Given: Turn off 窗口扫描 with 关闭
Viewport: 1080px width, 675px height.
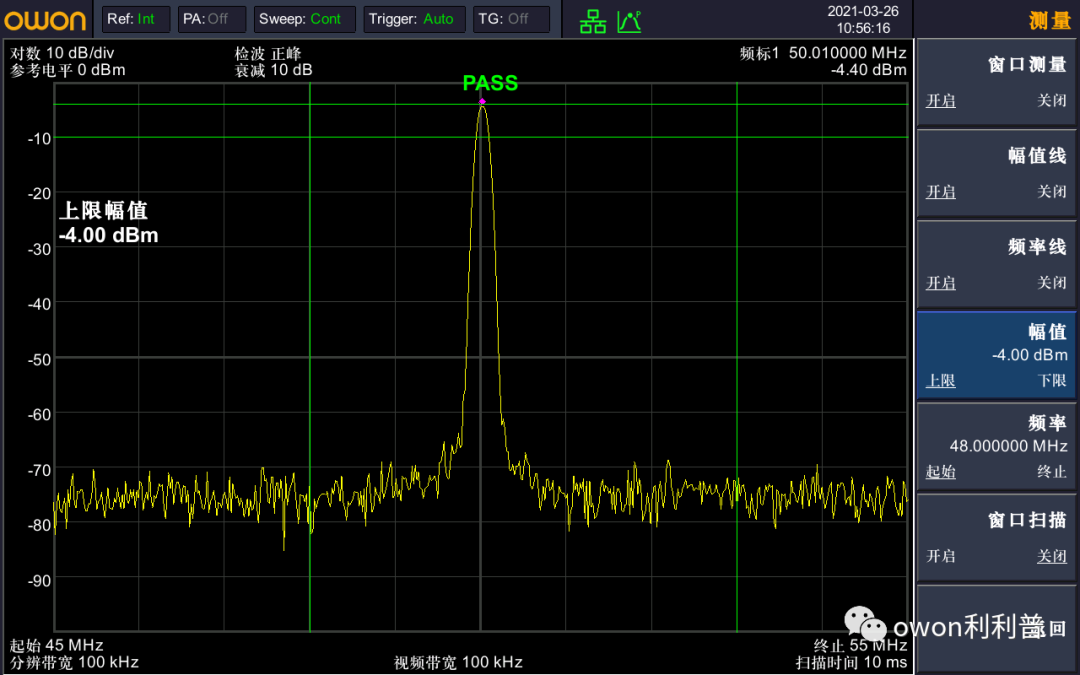Looking at the screenshot, I should [x=1052, y=556].
